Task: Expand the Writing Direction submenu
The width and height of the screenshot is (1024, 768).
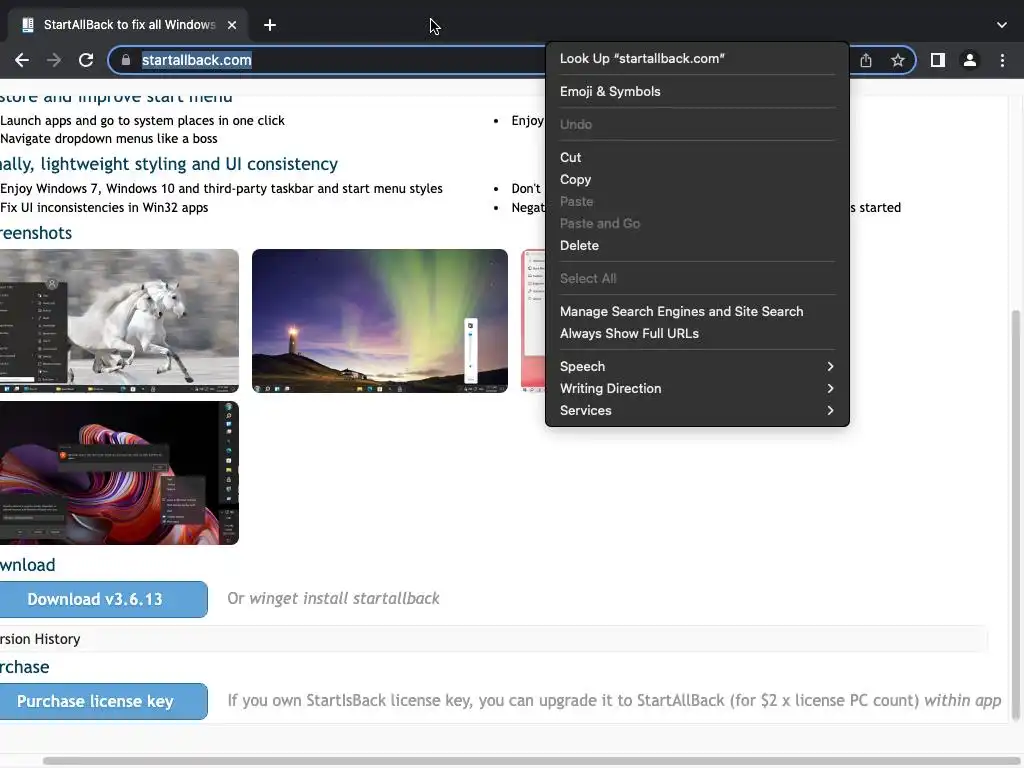Action: coord(697,389)
